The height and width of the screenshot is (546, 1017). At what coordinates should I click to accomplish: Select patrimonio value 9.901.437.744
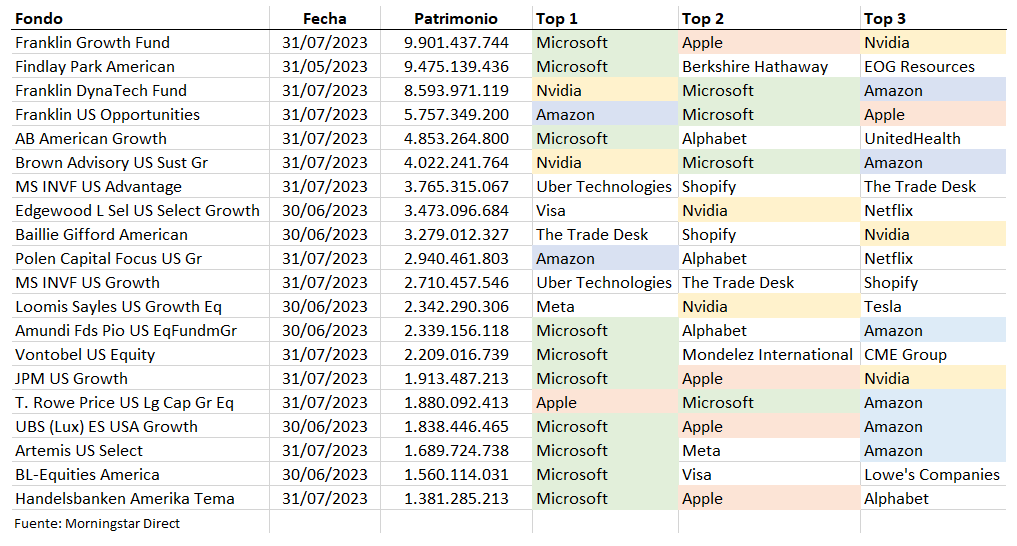click(456, 42)
